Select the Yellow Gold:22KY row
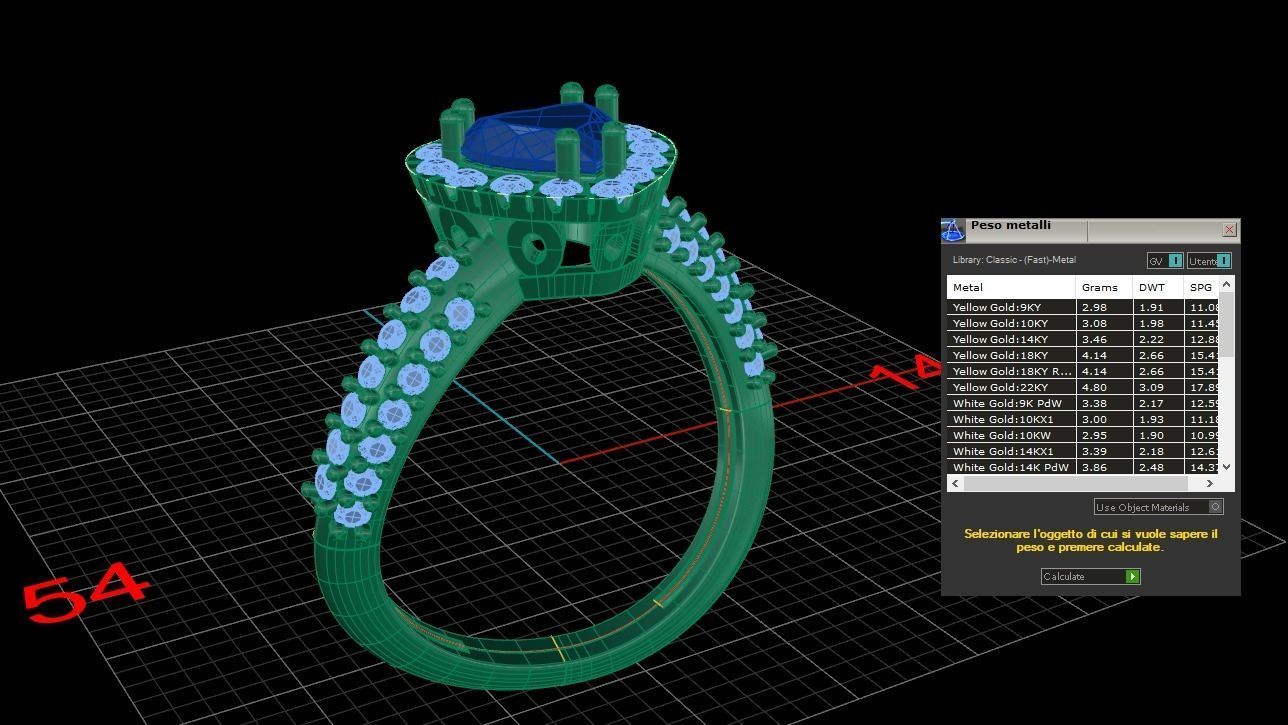The width and height of the screenshot is (1288, 725). [x=1083, y=387]
